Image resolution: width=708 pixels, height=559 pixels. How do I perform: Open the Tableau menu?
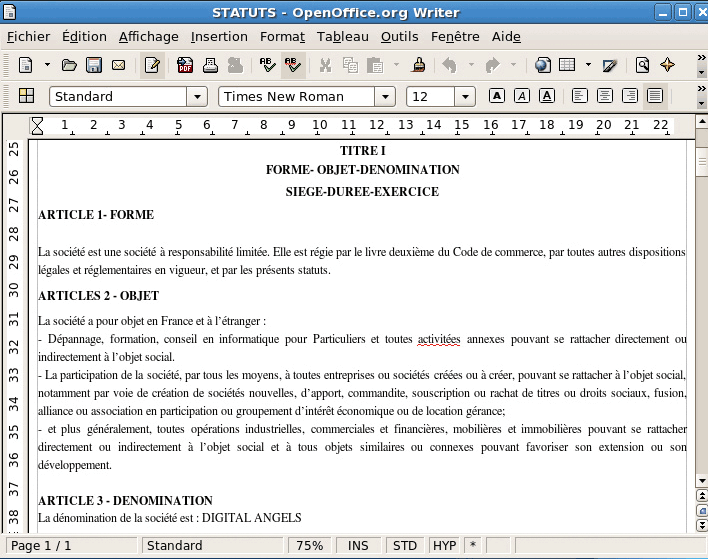click(342, 37)
